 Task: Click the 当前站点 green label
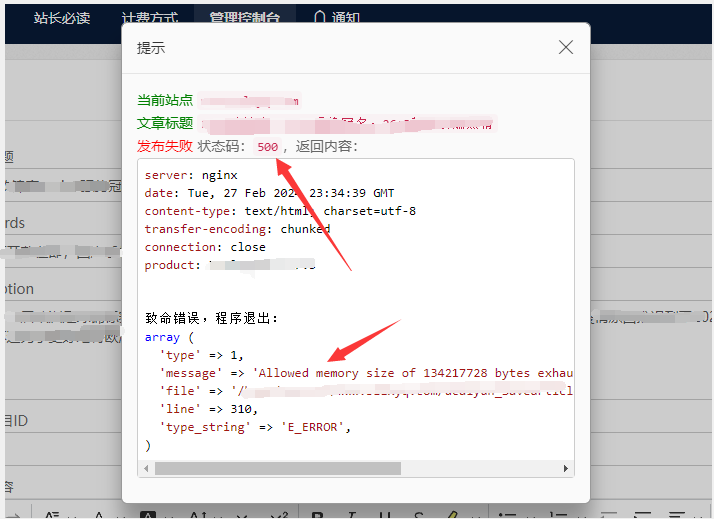pyautogui.click(x=165, y=100)
